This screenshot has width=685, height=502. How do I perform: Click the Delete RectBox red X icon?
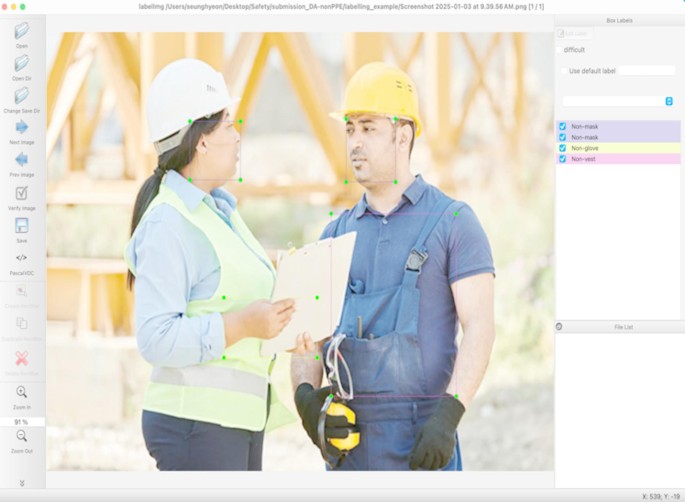pos(21,359)
